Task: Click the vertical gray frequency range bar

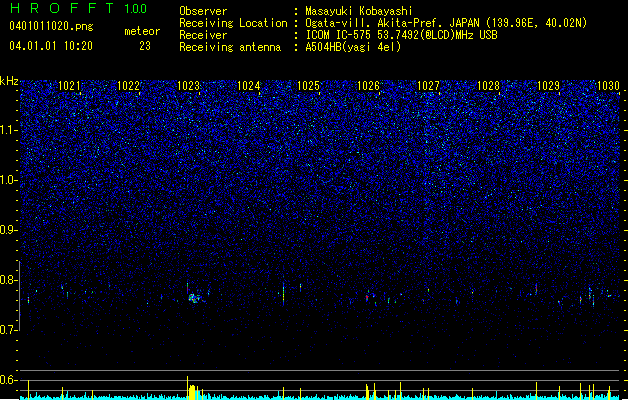Action: tap(19, 296)
